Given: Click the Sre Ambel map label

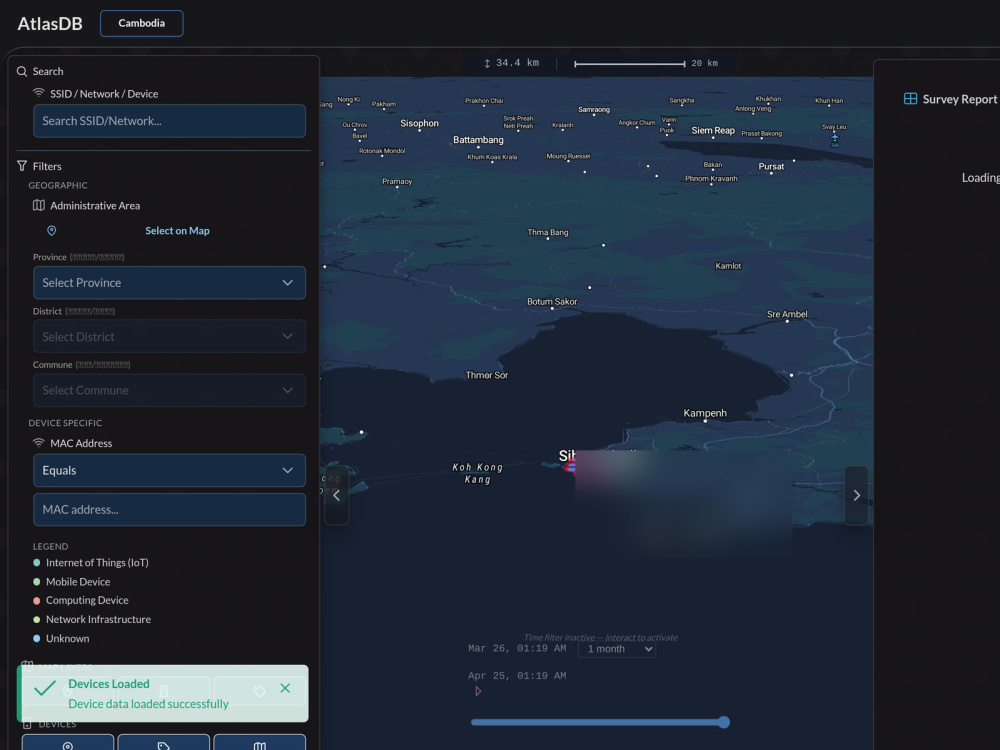Looking at the screenshot, I should 787,314.
